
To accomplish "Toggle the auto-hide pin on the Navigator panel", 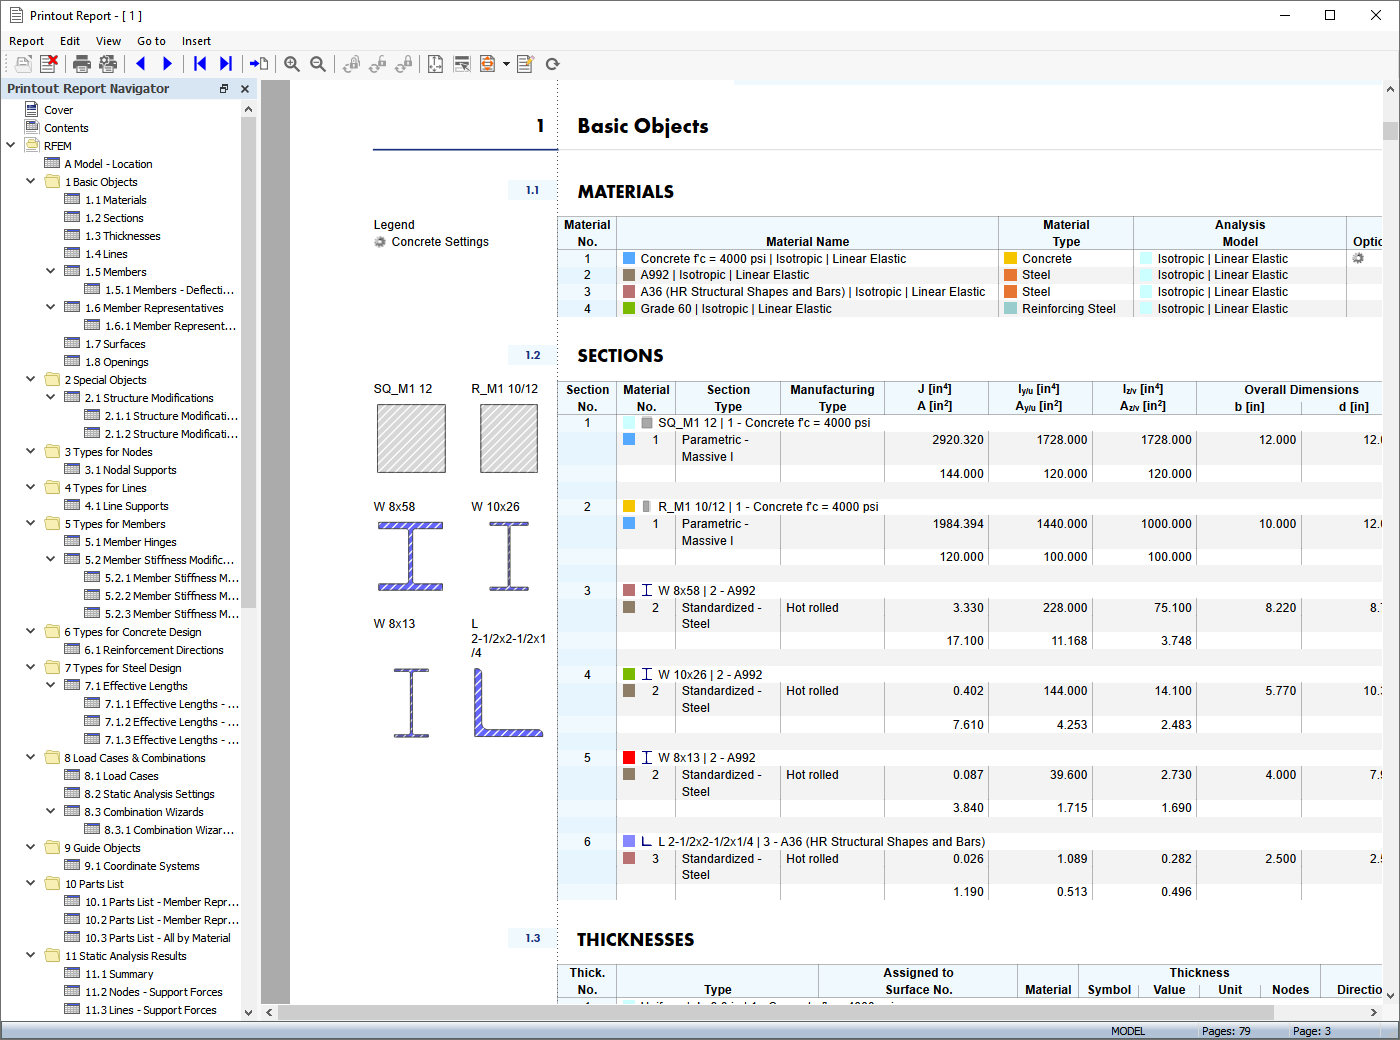I will (223, 88).
